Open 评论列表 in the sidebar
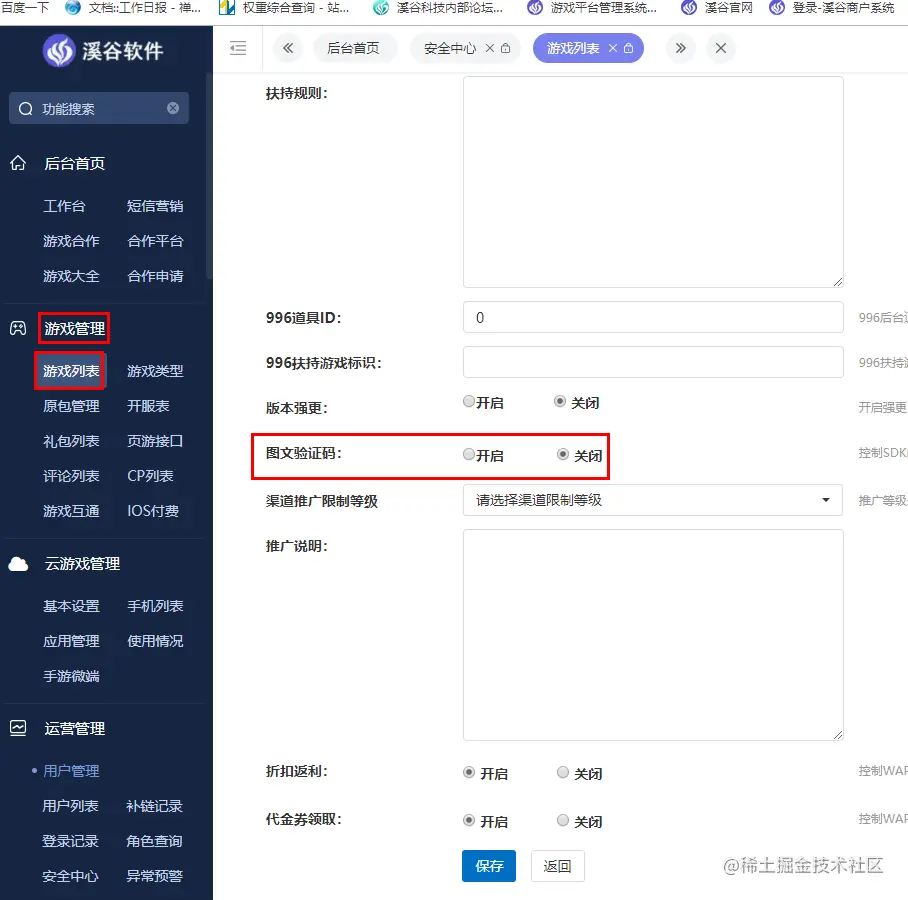This screenshot has height=900, width=908. [71, 476]
